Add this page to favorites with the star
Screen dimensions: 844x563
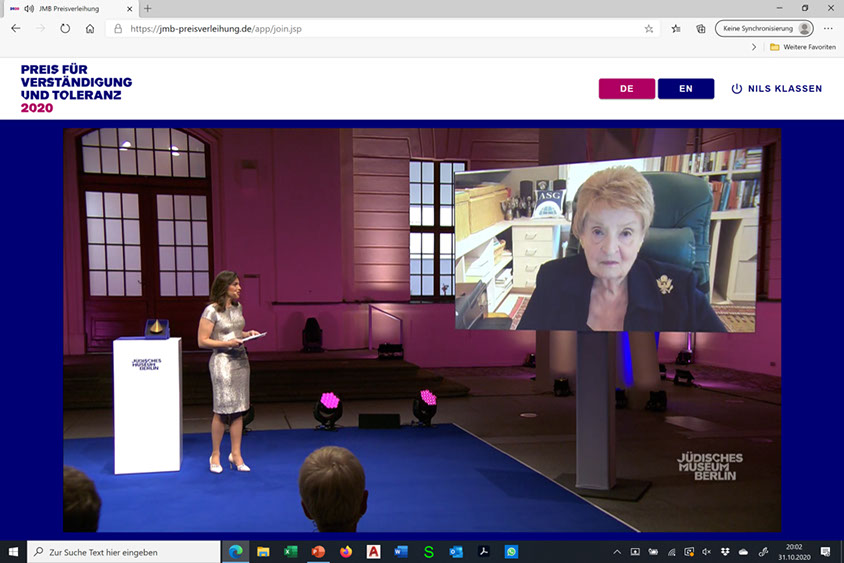coord(649,29)
